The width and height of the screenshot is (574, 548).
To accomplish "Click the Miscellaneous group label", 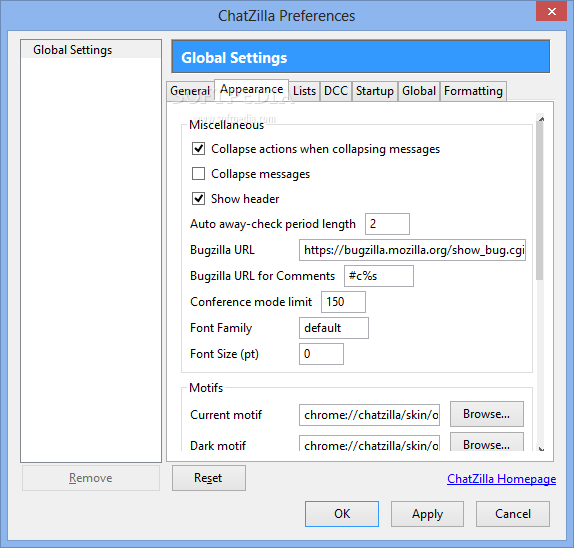I will pos(226,125).
